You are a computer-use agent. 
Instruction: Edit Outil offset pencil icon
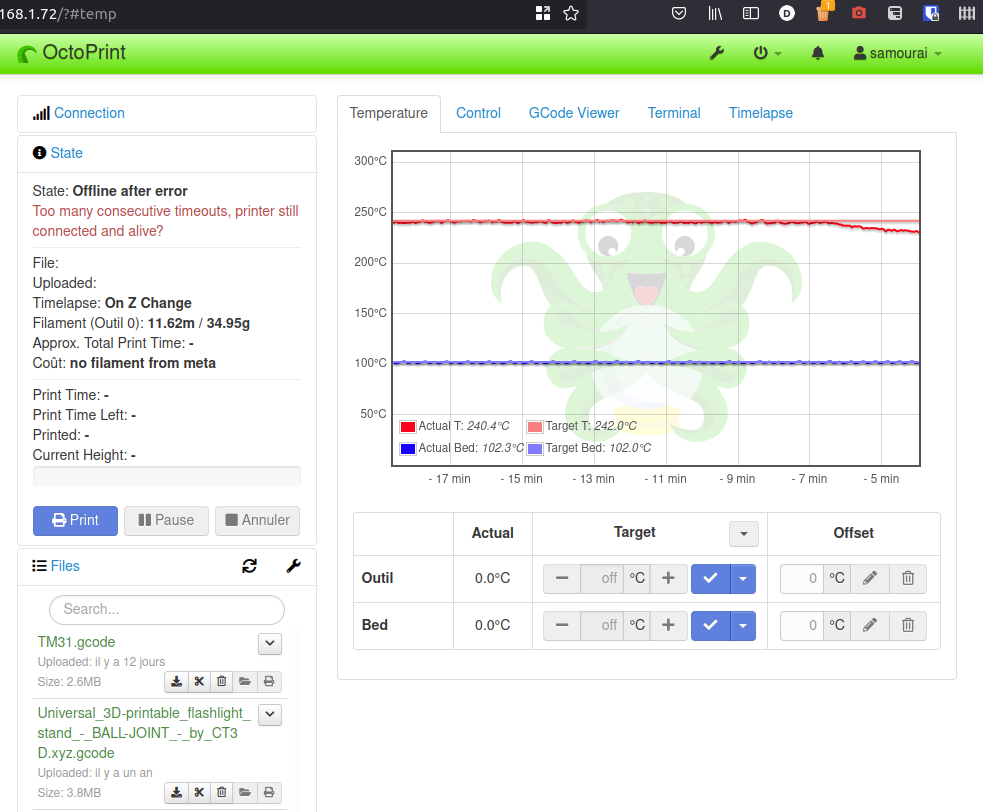coord(870,578)
